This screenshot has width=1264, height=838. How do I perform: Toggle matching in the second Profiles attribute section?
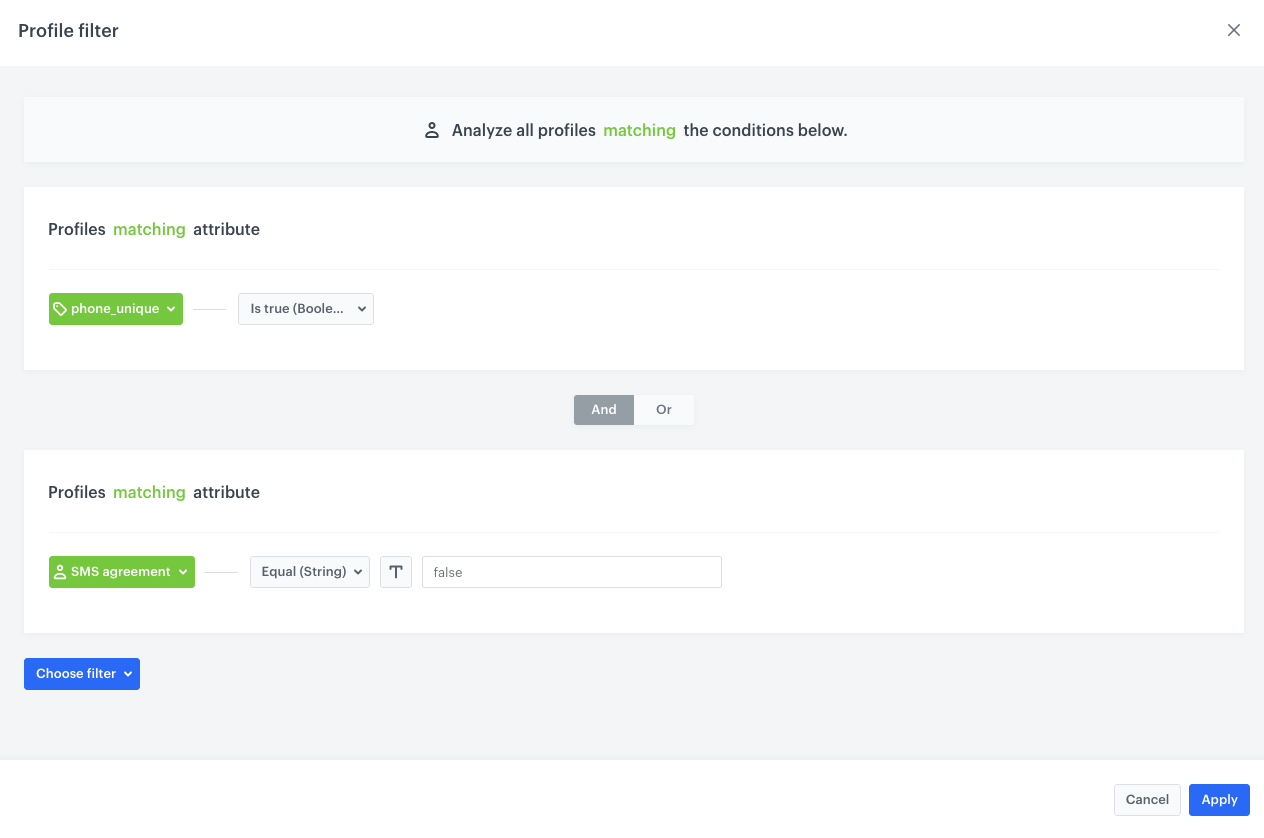(x=149, y=492)
